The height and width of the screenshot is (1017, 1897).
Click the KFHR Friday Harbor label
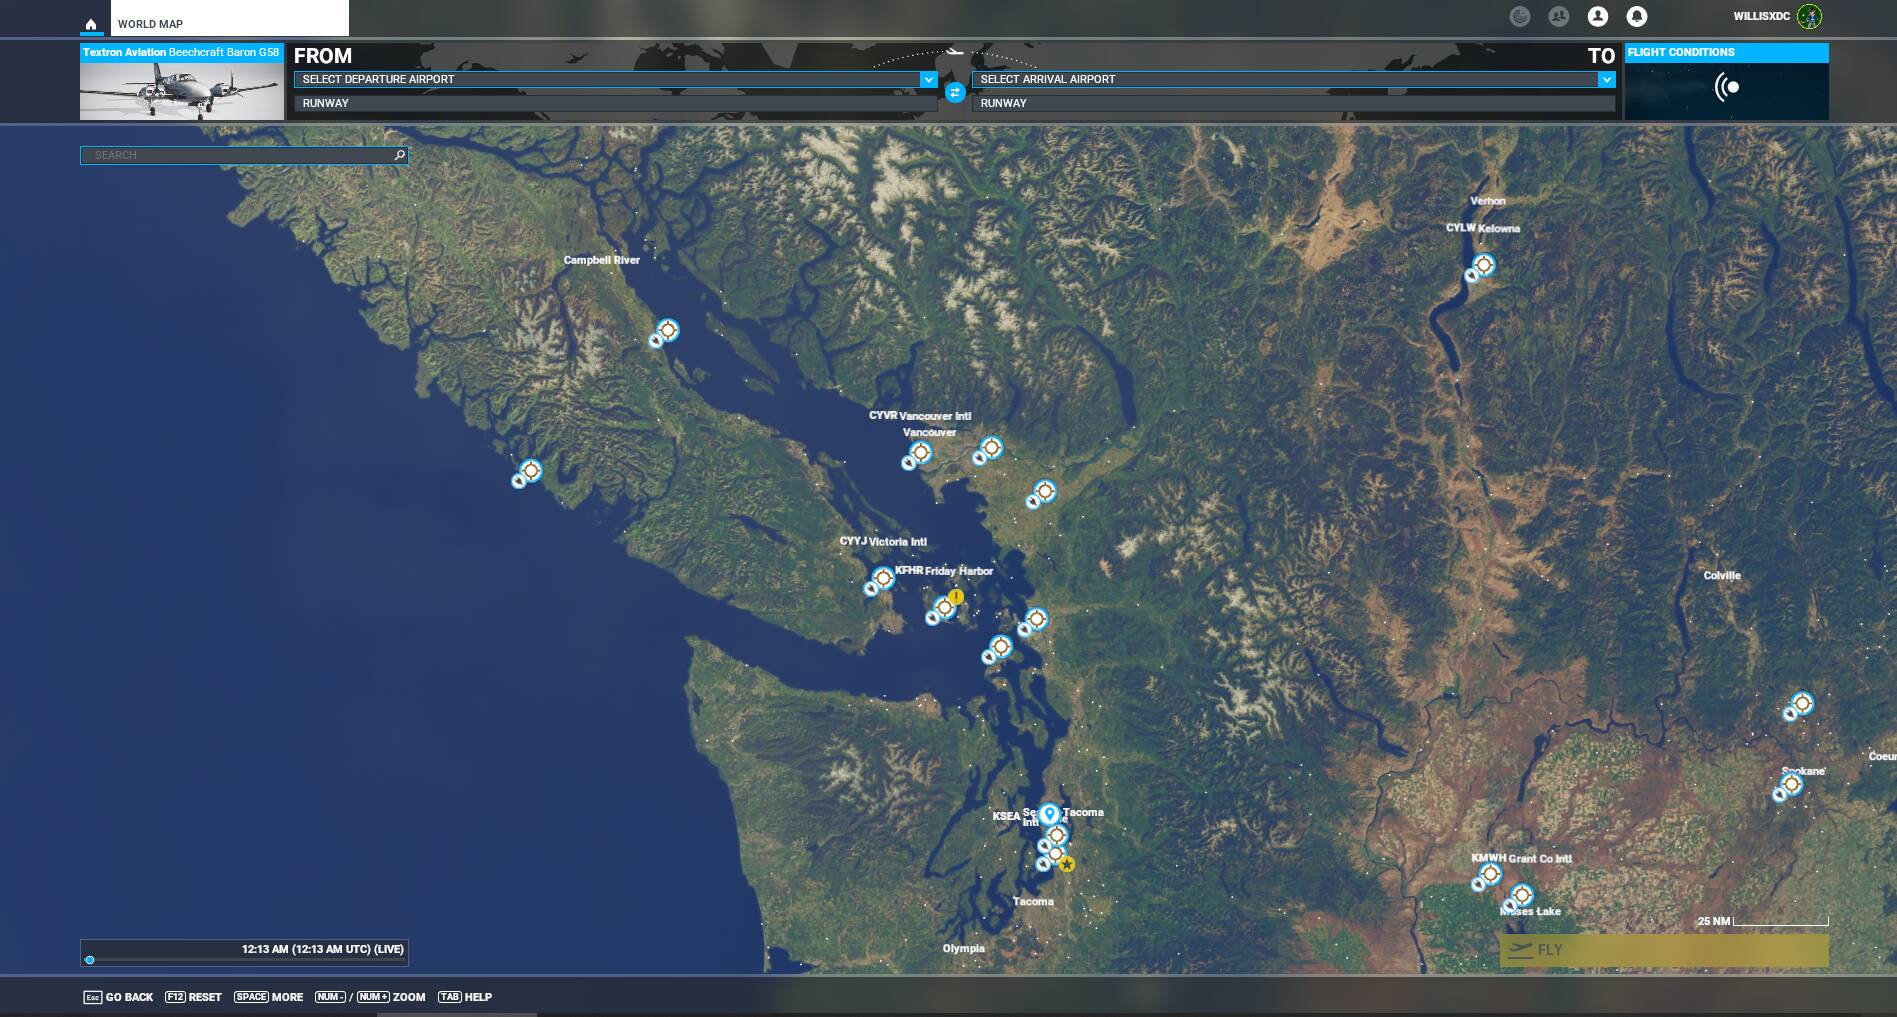click(944, 571)
